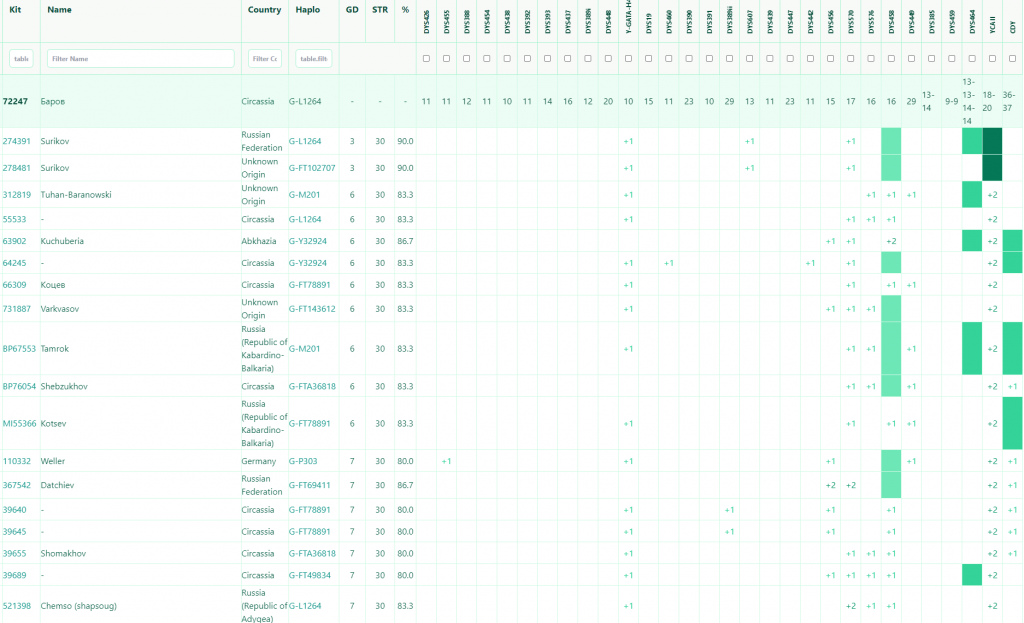Viewport: 1024px width, 623px height.
Task: Sort table by Country header
Action: pyautogui.click(x=264, y=9)
